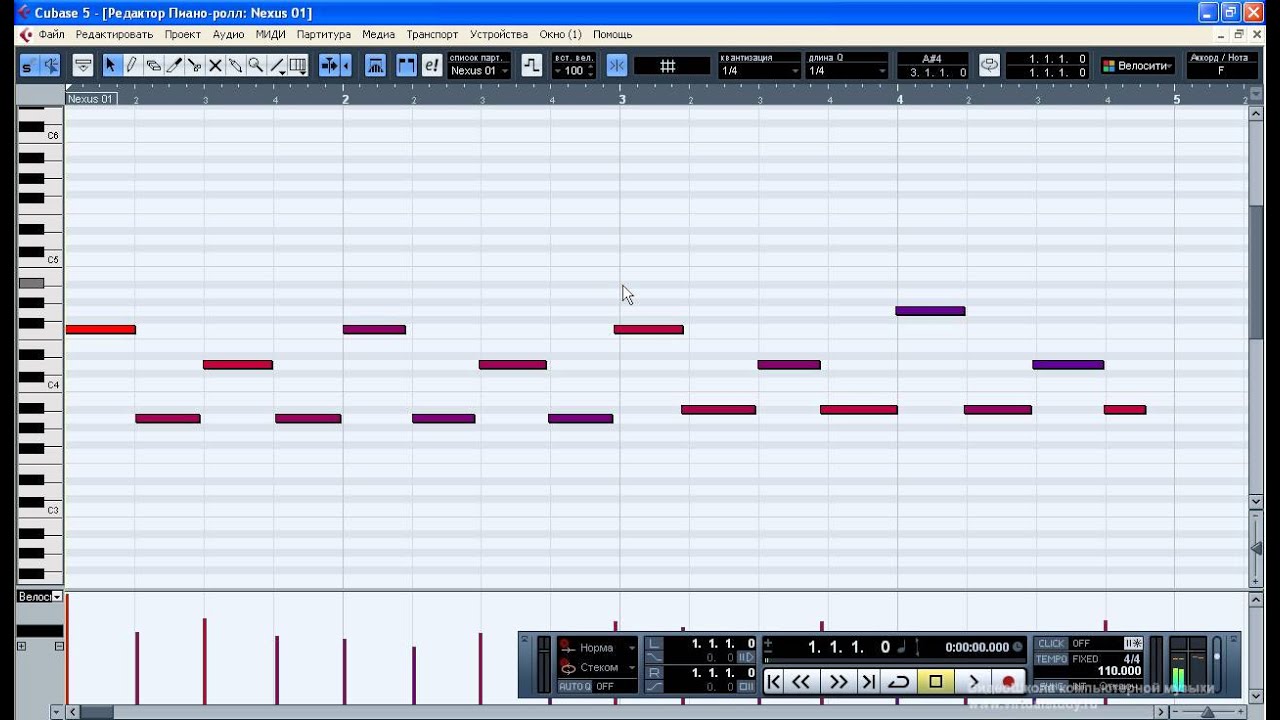
Task: Toggle Edit Active Part Only button
Action: coord(431,66)
